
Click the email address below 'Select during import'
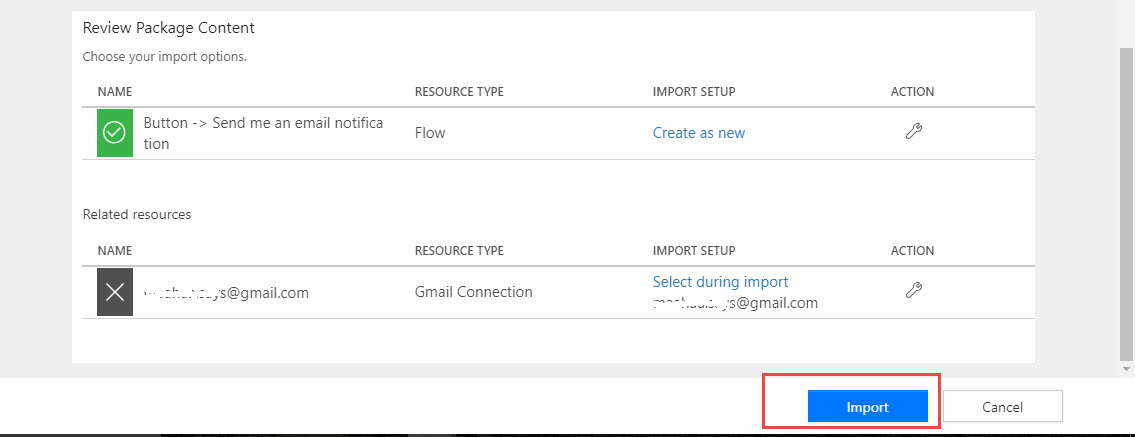coord(735,302)
